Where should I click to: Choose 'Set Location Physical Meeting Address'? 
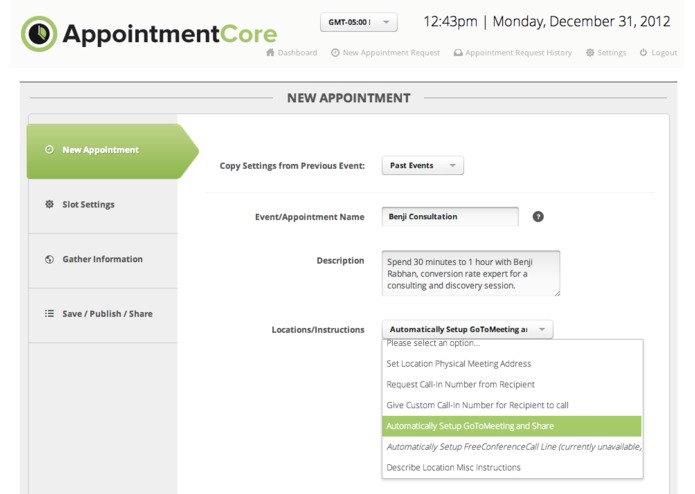[x=512, y=364]
